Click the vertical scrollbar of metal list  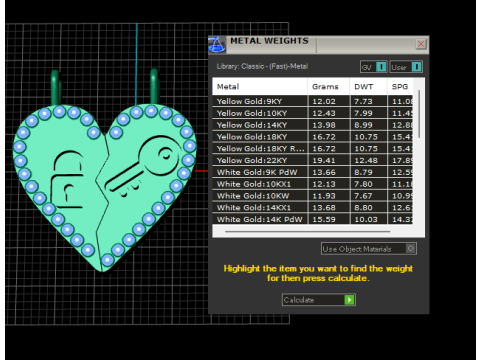click(x=419, y=114)
